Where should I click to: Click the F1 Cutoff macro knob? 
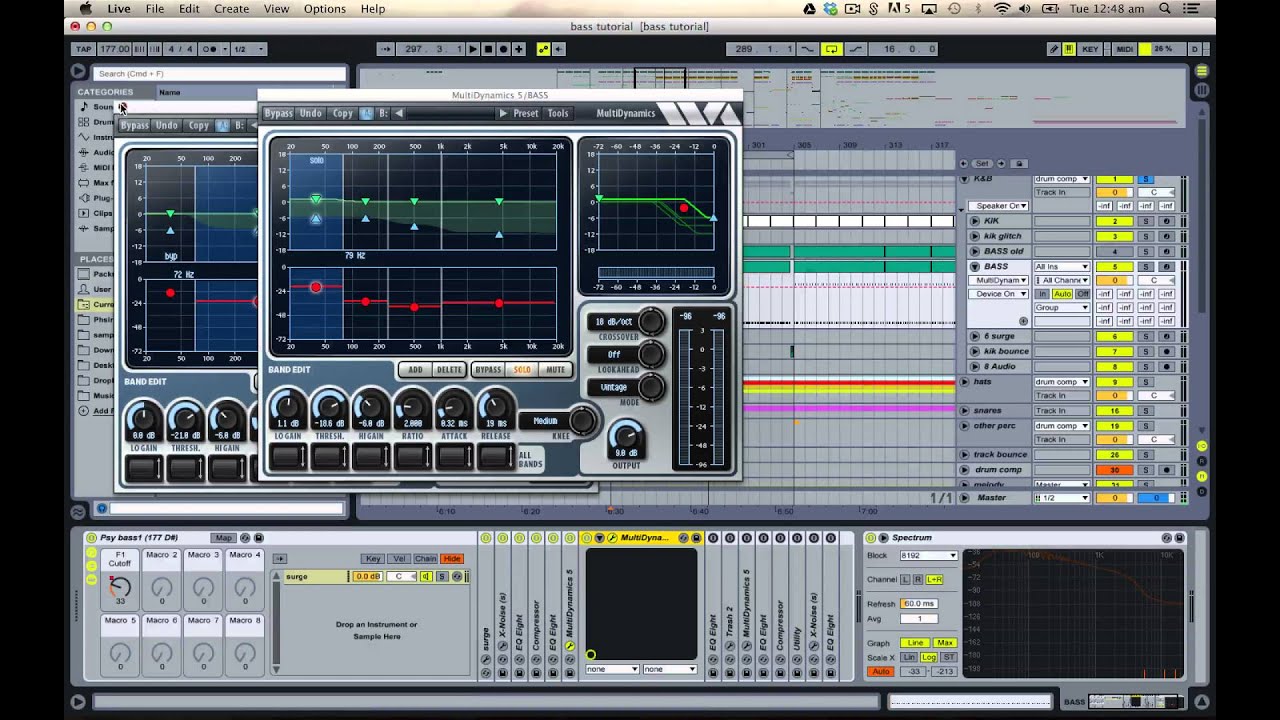pyautogui.click(x=120, y=587)
